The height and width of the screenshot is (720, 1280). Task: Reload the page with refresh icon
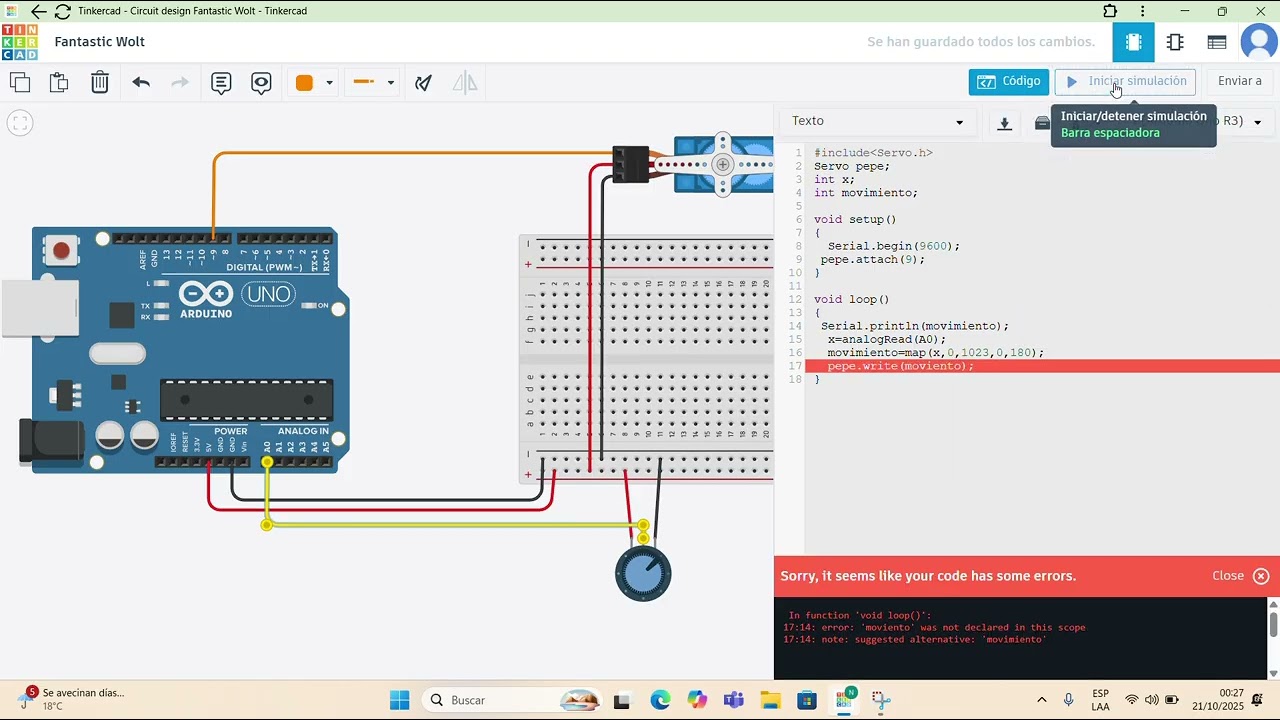(63, 12)
